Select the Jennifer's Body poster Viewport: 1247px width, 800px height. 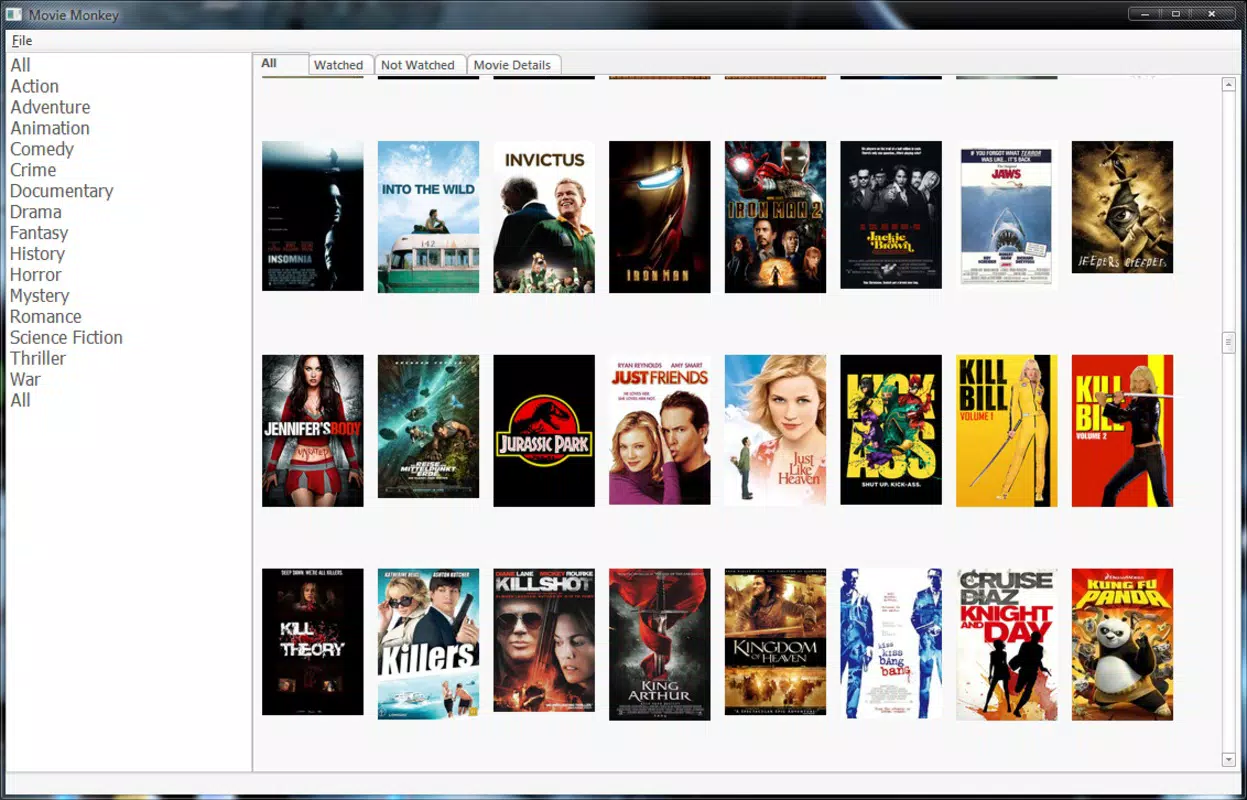click(313, 431)
